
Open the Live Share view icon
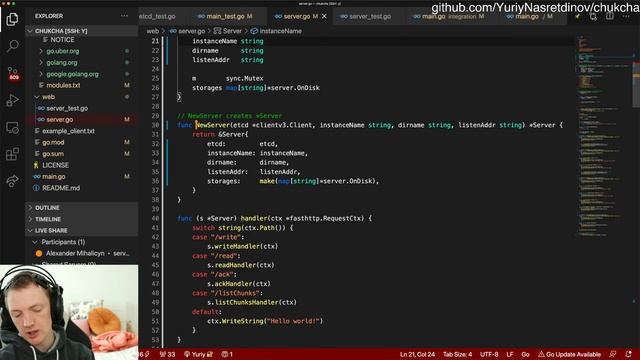(12, 181)
